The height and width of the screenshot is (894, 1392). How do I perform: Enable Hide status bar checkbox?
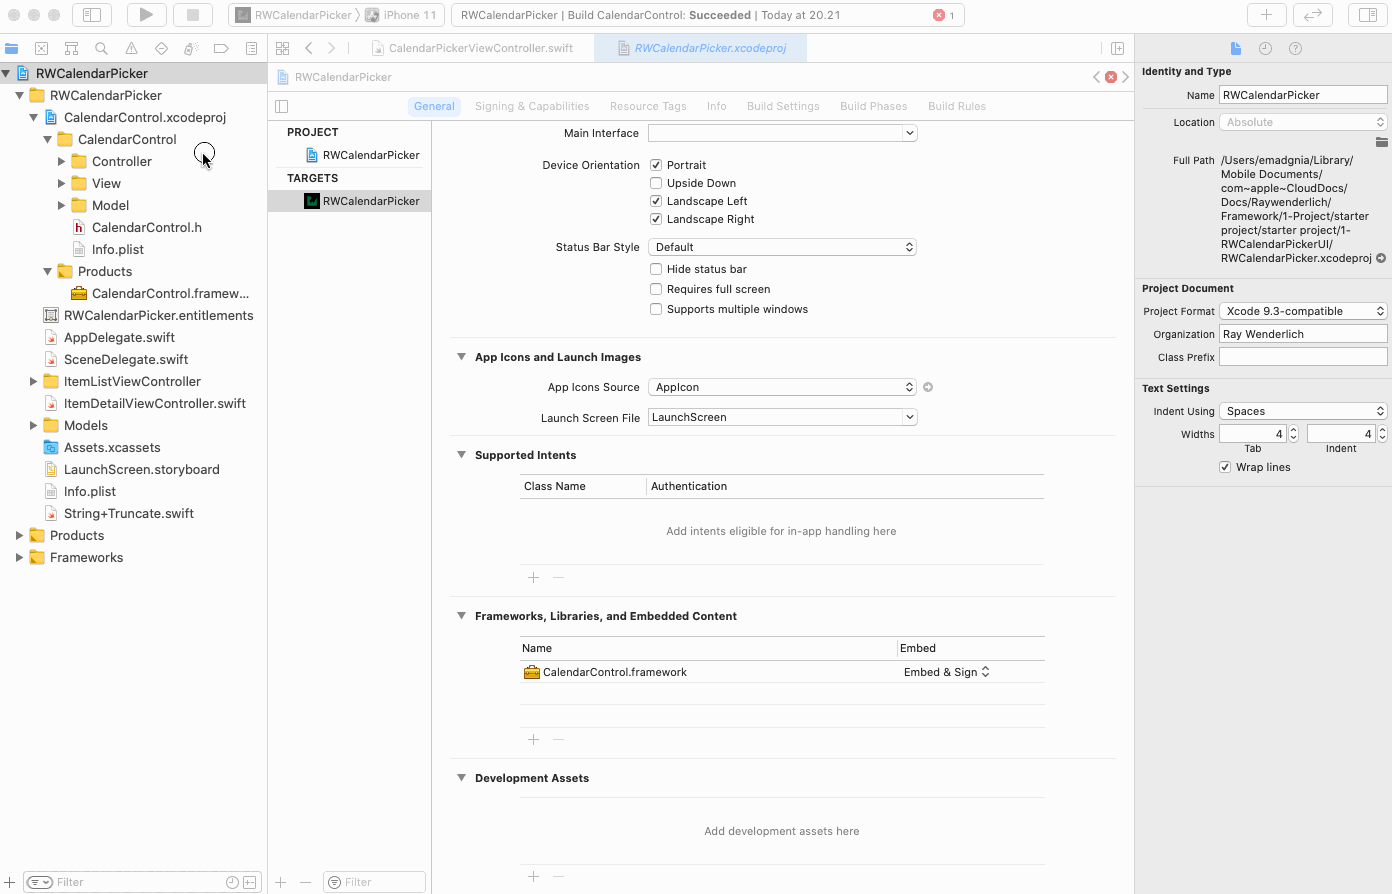(656, 269)
